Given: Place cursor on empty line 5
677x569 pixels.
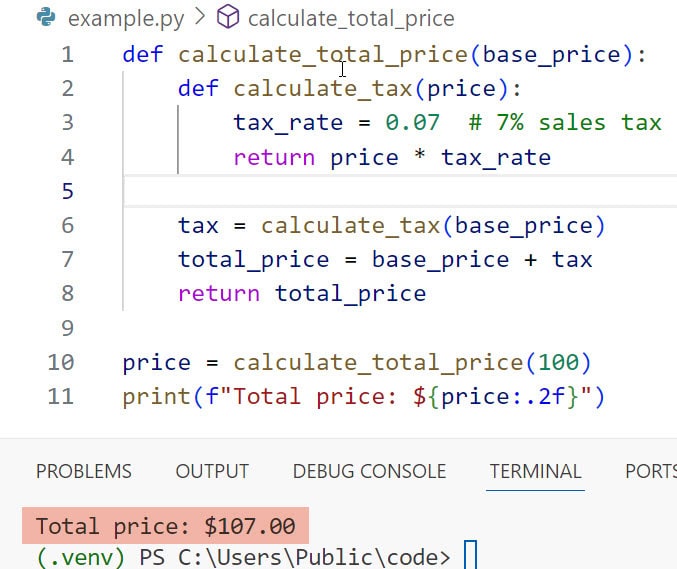Looking at the screenshot, I should coord(400,191).
